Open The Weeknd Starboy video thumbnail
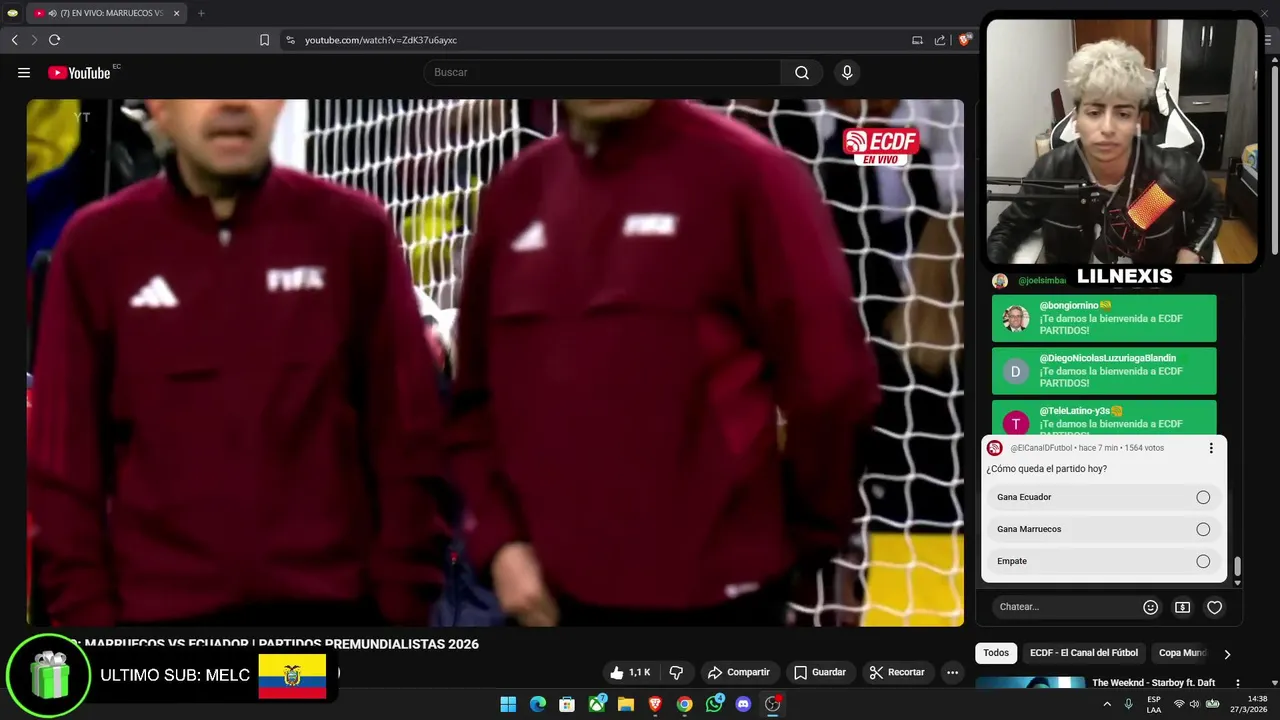Screen dimensions: 1280x720 point(1030,684)
